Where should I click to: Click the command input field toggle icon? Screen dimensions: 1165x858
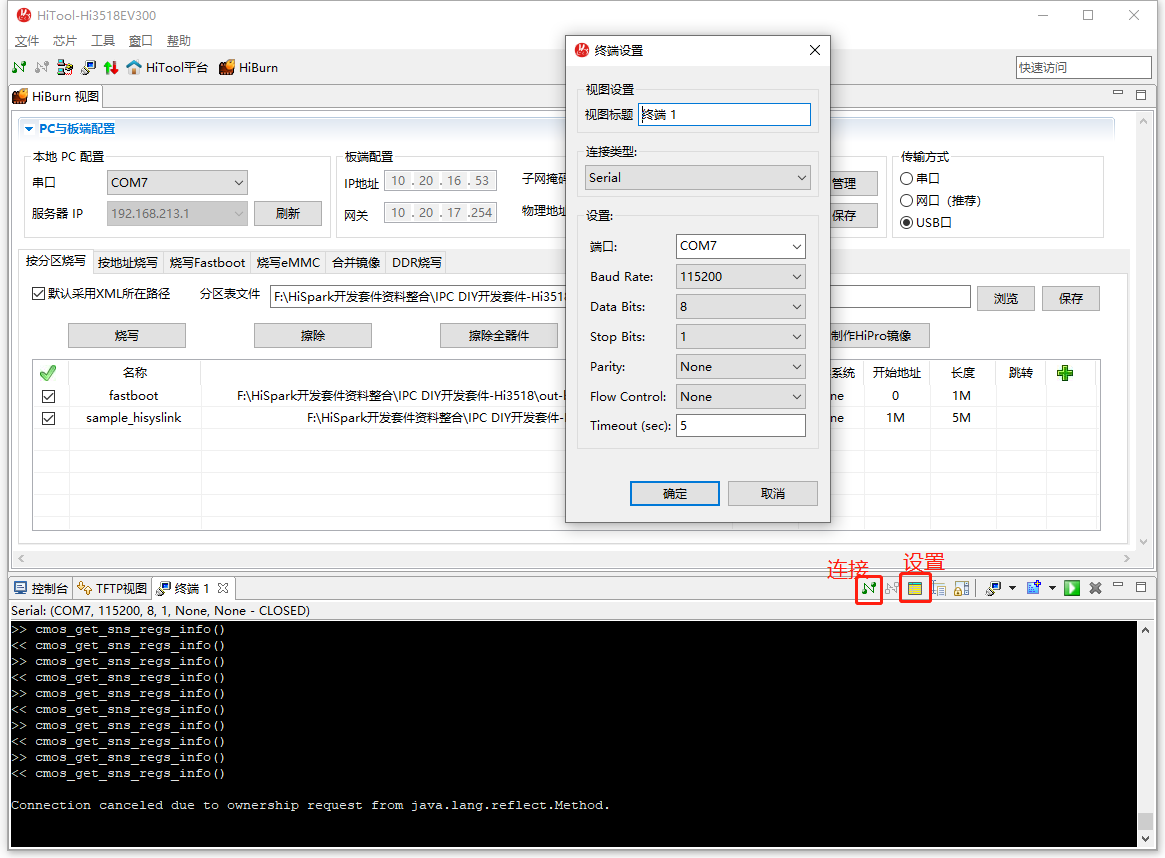click(x=939, y=589)
